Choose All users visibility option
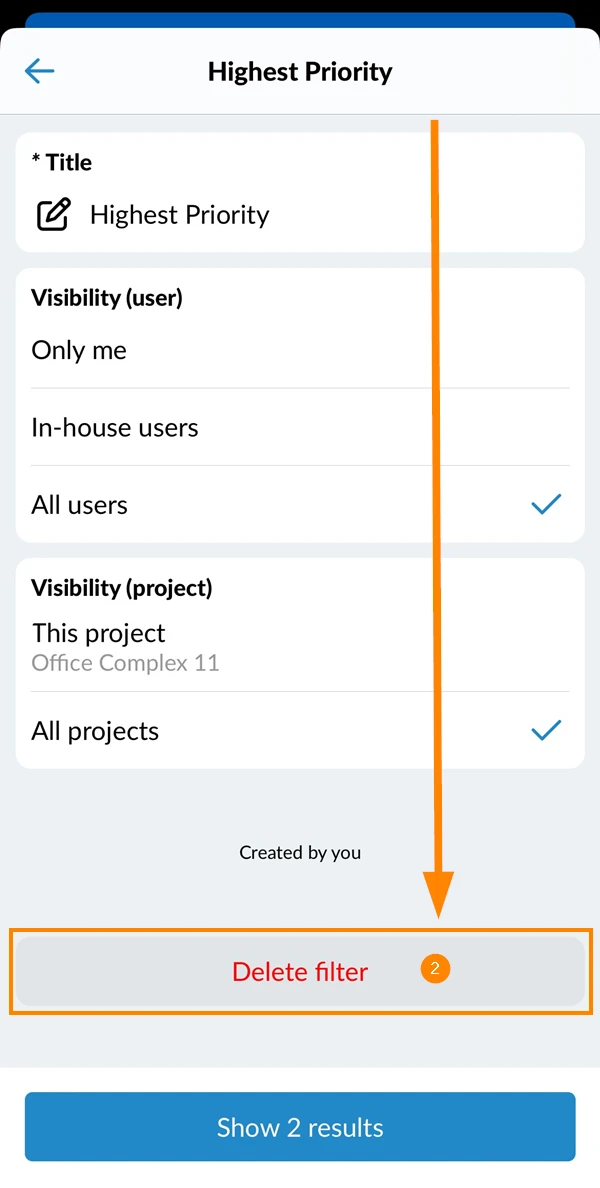Image resolution: width=600 pixels, height=1188 pixels. click(x=300, y=505)
